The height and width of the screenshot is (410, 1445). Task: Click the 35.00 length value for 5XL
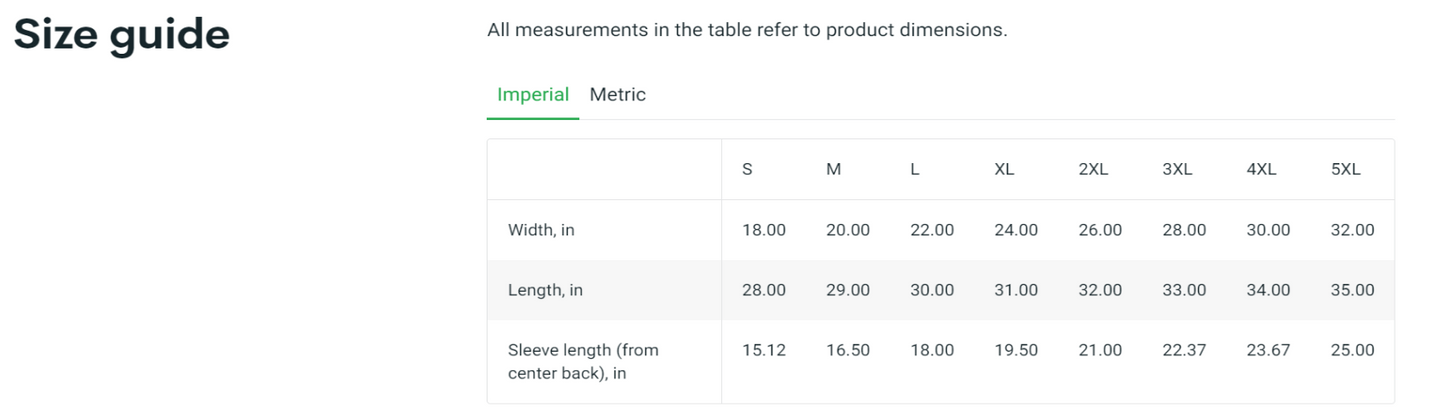(1352, 290)
